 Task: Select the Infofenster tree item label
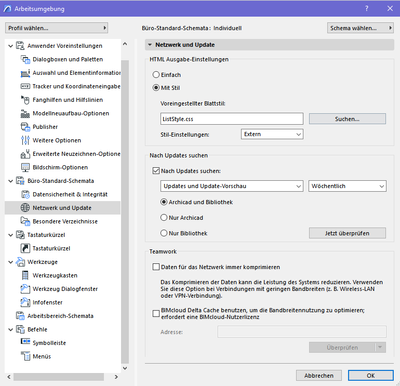pyautogui.click(x=47, y=302)
